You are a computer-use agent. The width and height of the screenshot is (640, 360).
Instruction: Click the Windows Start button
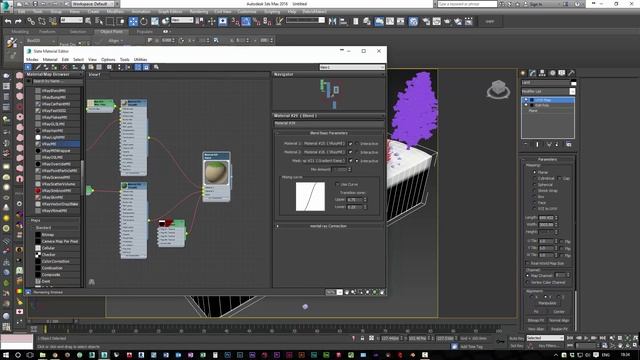click(6, 355)
